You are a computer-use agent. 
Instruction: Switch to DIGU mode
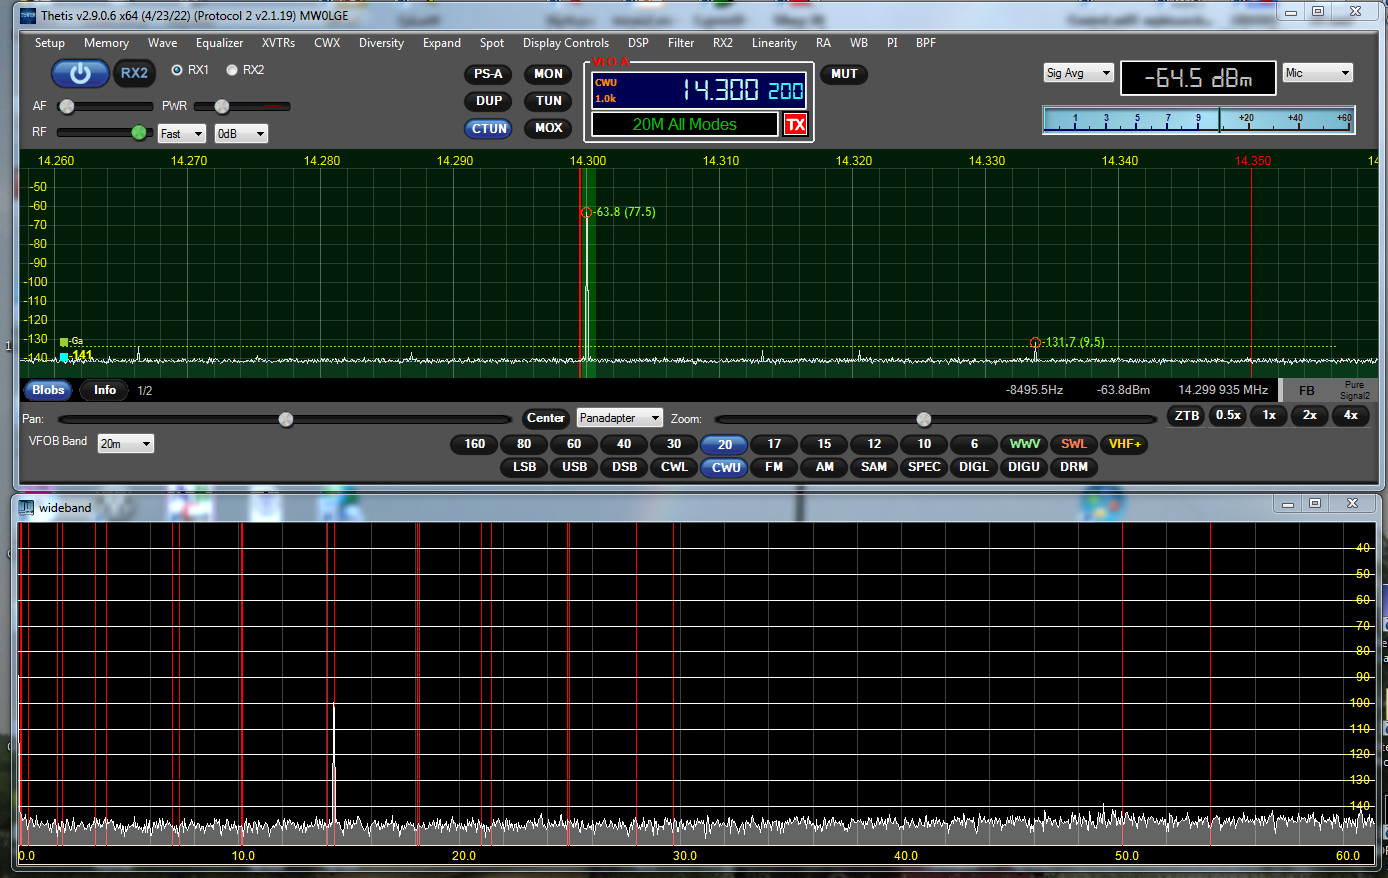click(x=1024, y=467)
